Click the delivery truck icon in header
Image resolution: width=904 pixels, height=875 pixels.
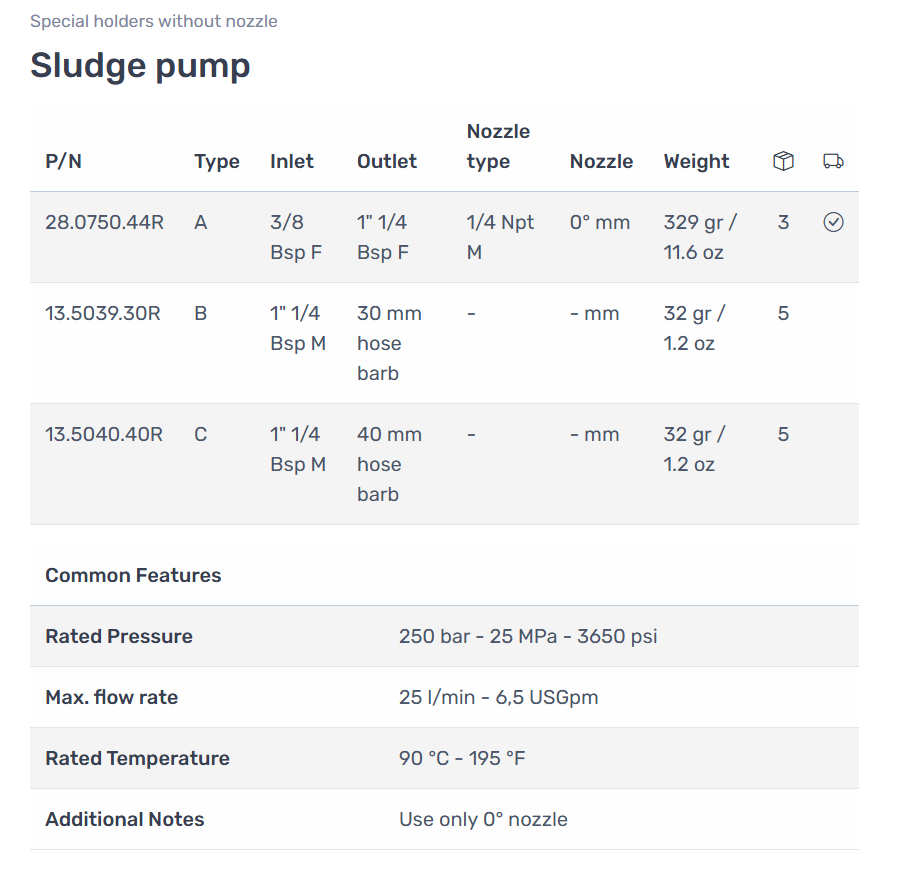(833, 161)
